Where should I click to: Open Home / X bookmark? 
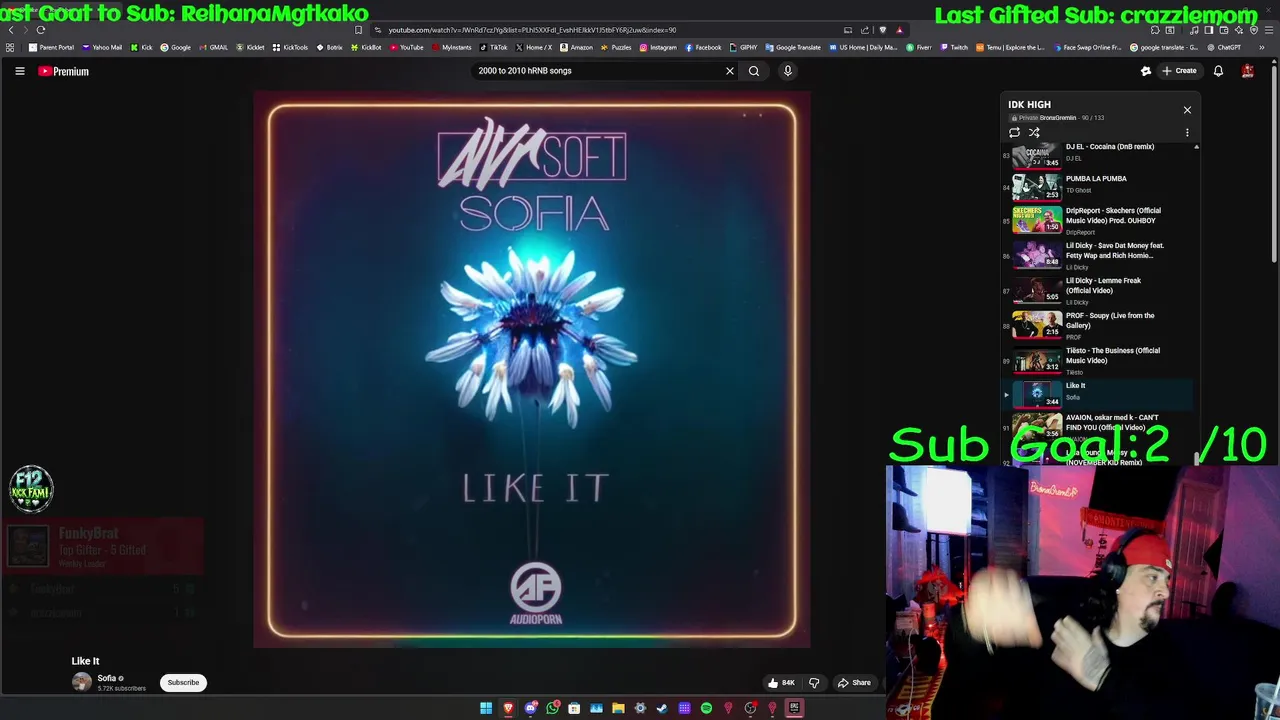pyautogui.click(x=534, y=47)
